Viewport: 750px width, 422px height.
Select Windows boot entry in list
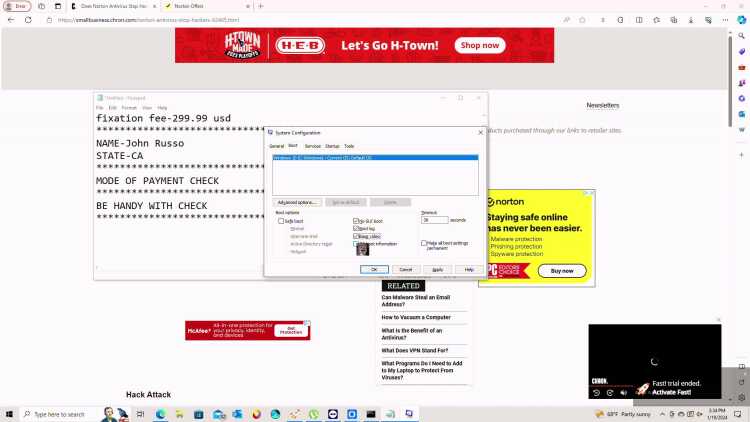coord(375,157)
